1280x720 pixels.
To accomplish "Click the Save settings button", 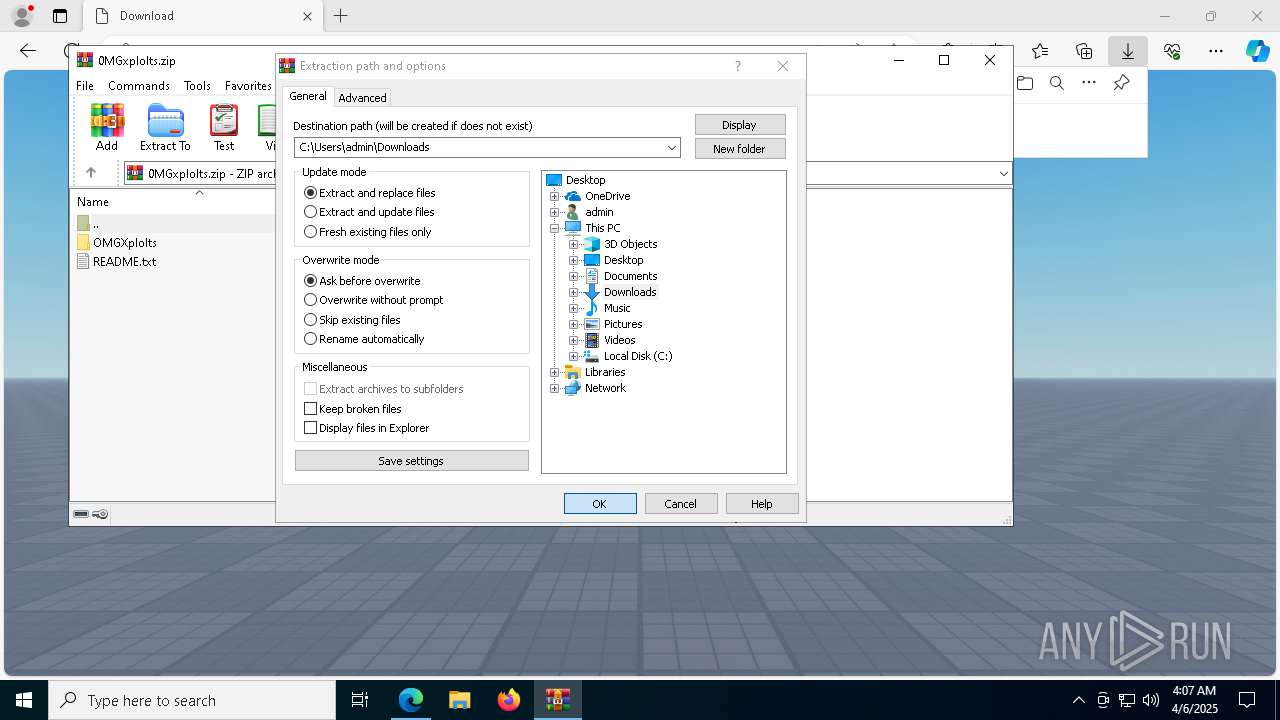I will click(x=412, y=461).
